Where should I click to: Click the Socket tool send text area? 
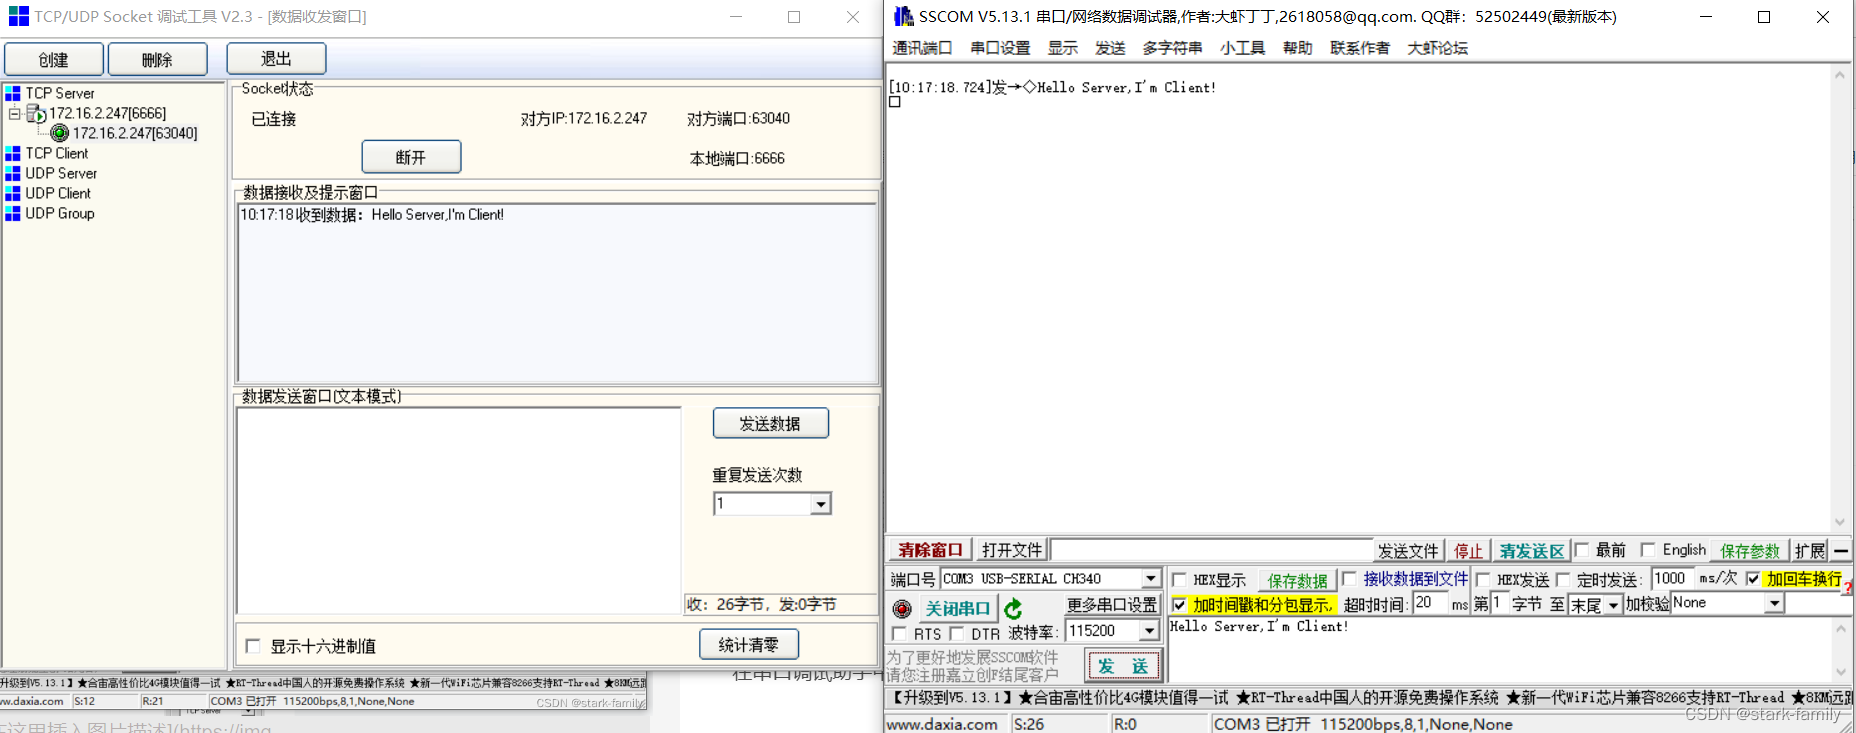pyautogui.click(x=459, y=510)
